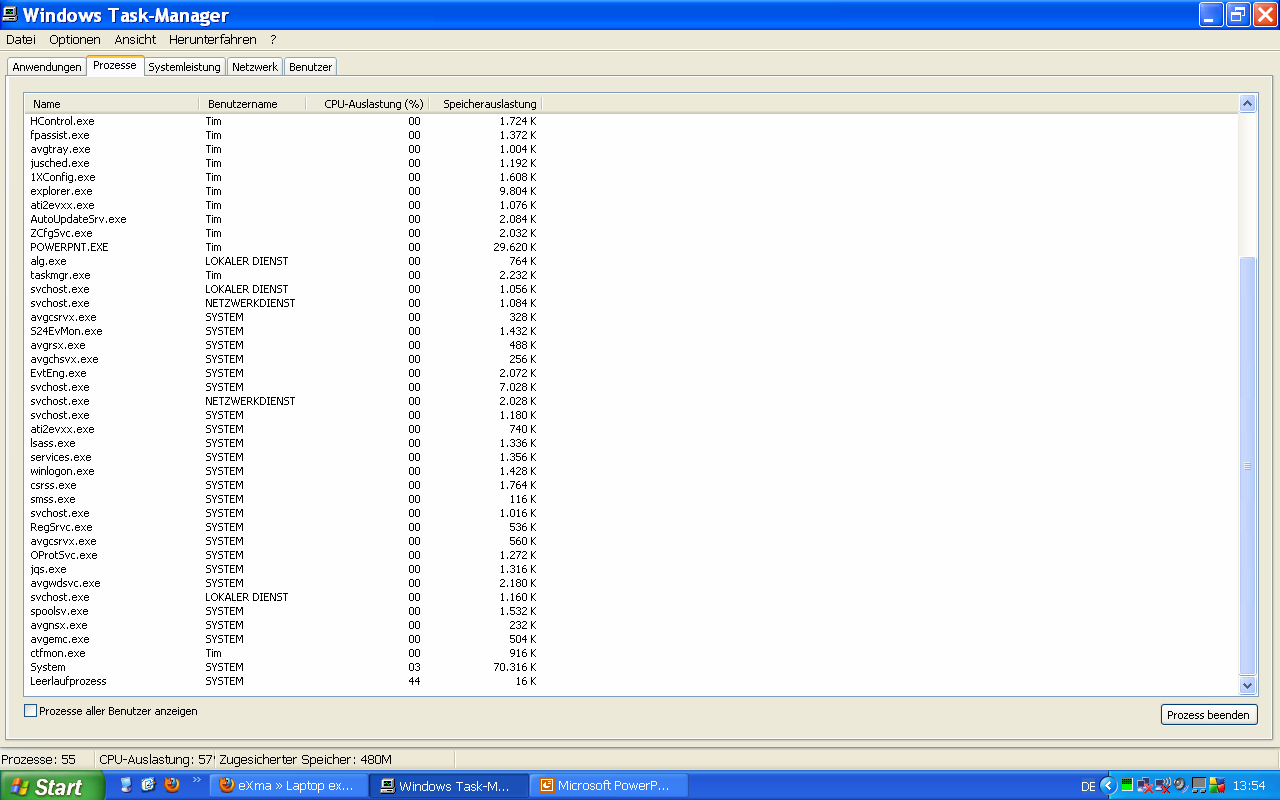This screenshot has width=1280, height=800.
Task: Expand the quick launch overflow chevron
Action: point(196,780)
